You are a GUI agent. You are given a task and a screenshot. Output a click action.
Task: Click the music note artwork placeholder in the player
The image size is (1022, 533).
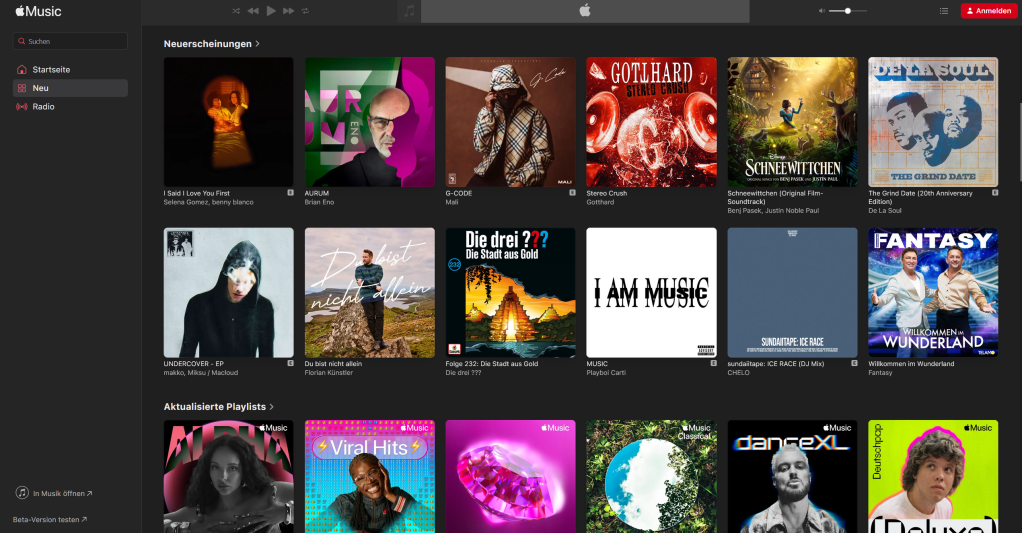409,11
